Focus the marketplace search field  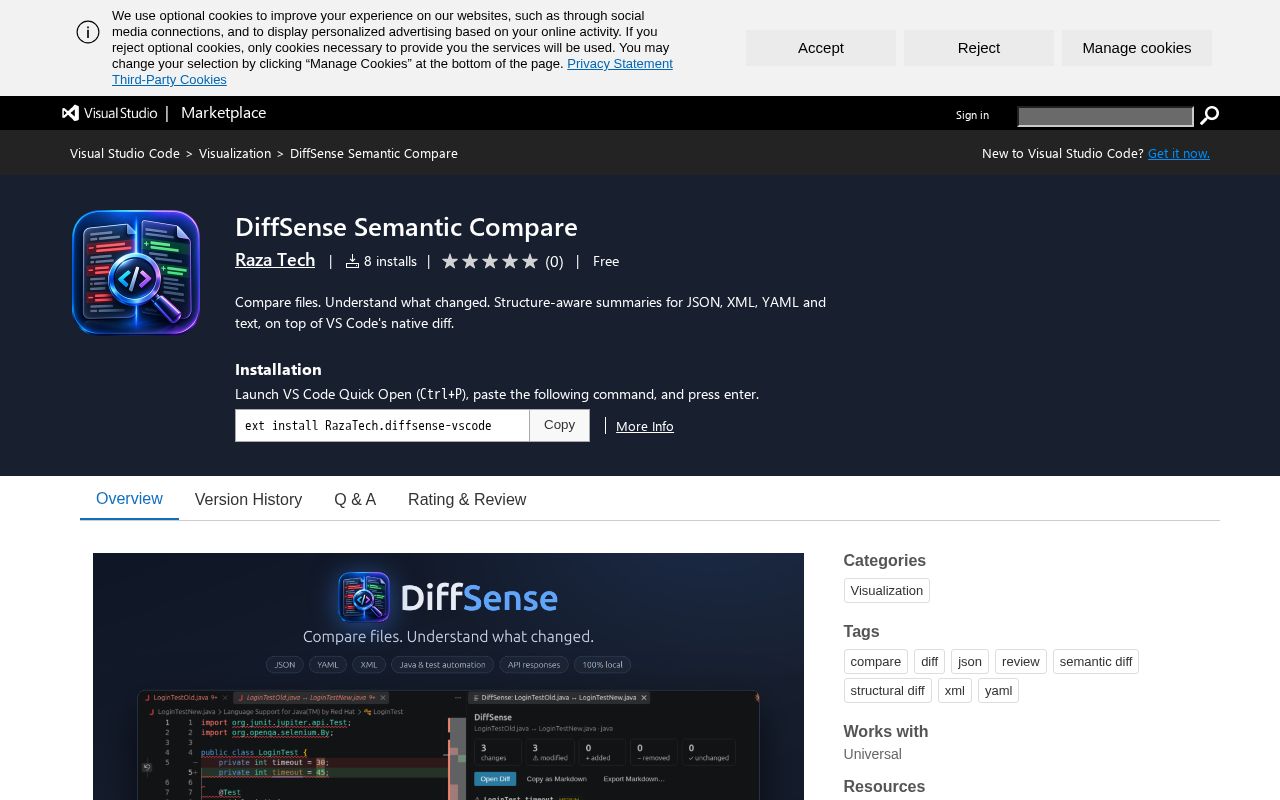pos(1105,117)
